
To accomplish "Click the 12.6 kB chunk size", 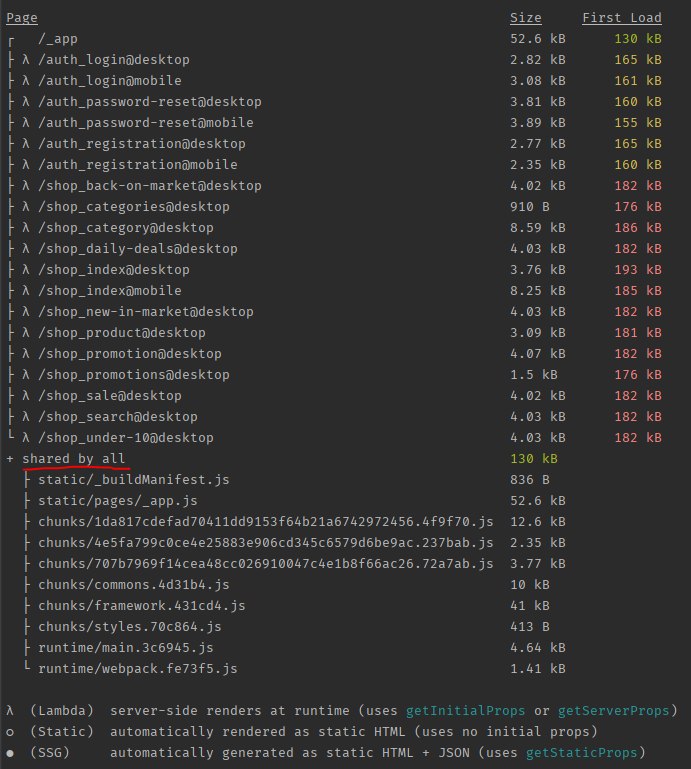I will (x=537, y=522).
